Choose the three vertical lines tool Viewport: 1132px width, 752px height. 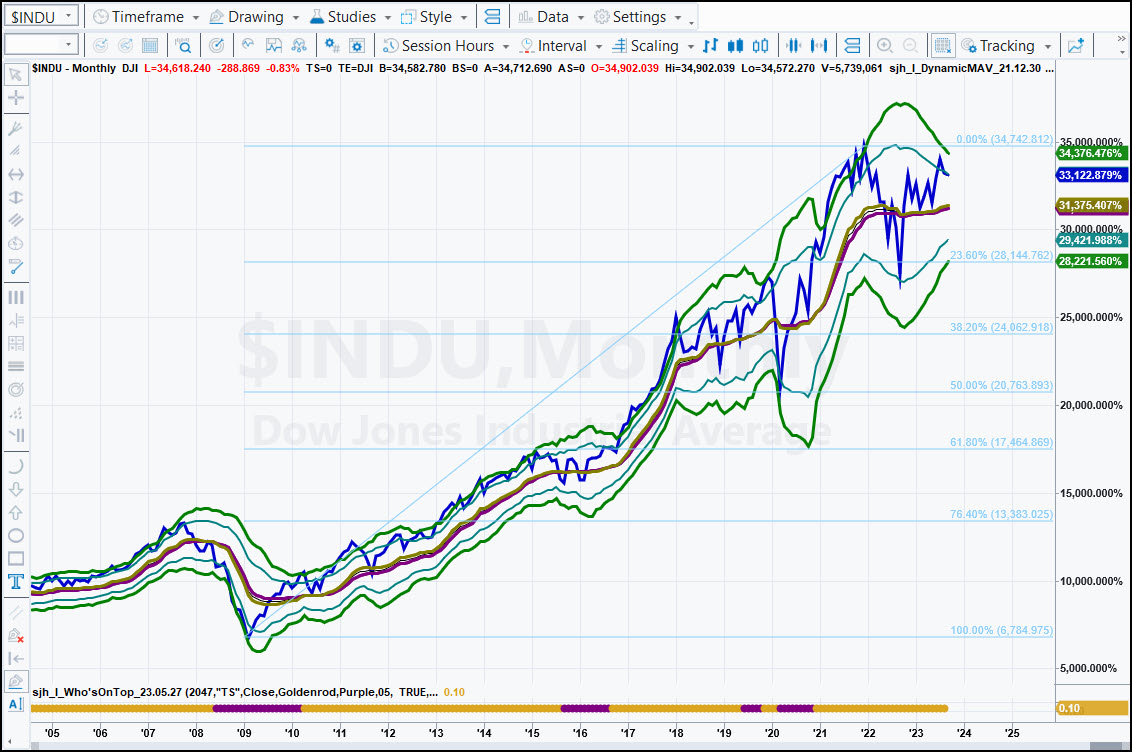(15, 297)
